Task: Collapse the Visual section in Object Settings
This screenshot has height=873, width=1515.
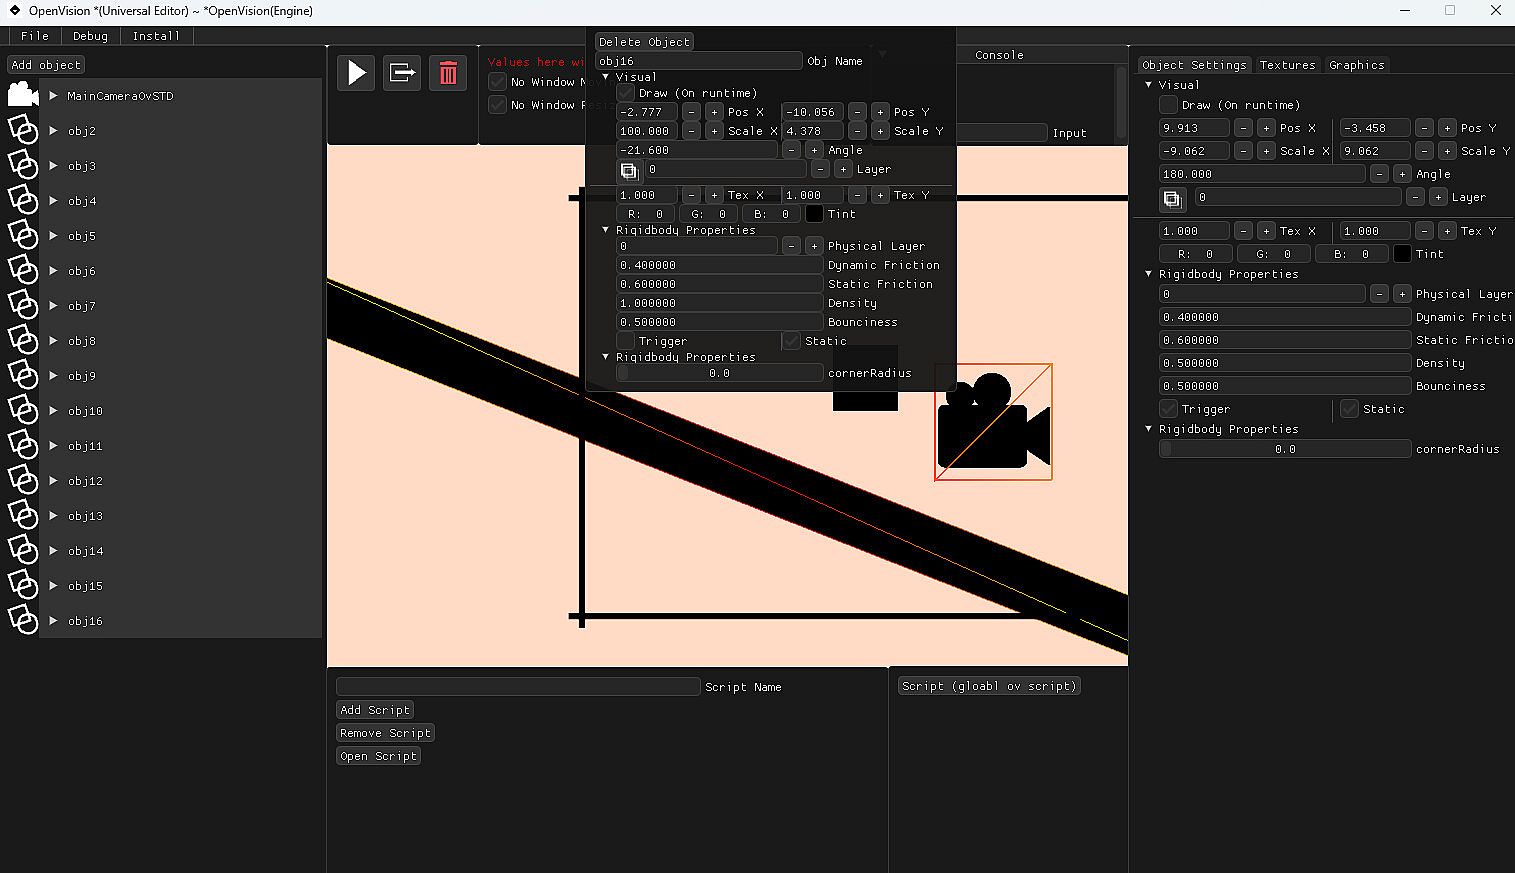Action: 1149,85
